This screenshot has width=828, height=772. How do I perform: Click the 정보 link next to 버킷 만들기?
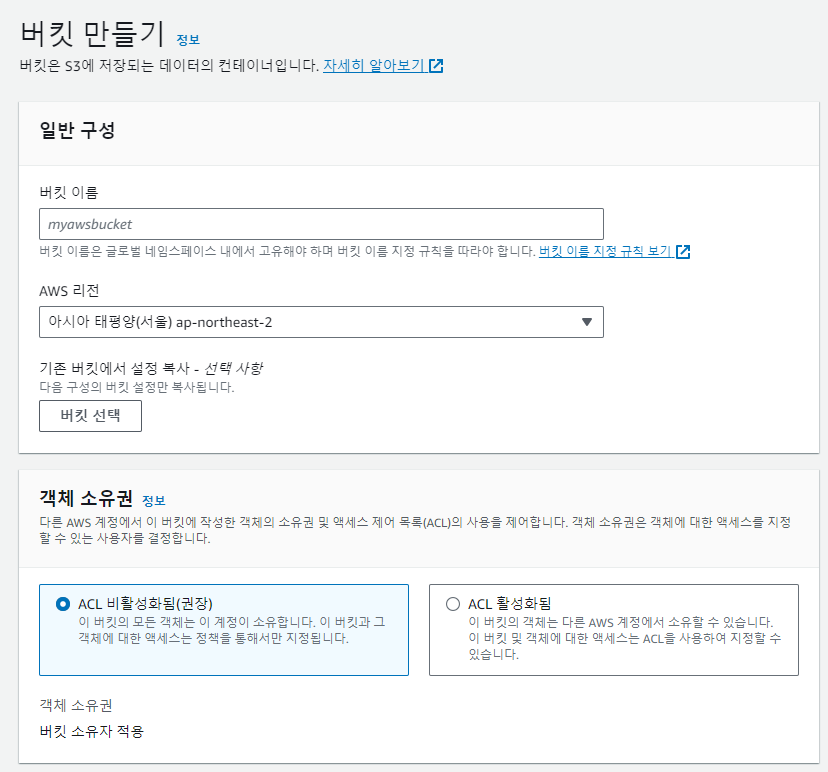(188, 40)
